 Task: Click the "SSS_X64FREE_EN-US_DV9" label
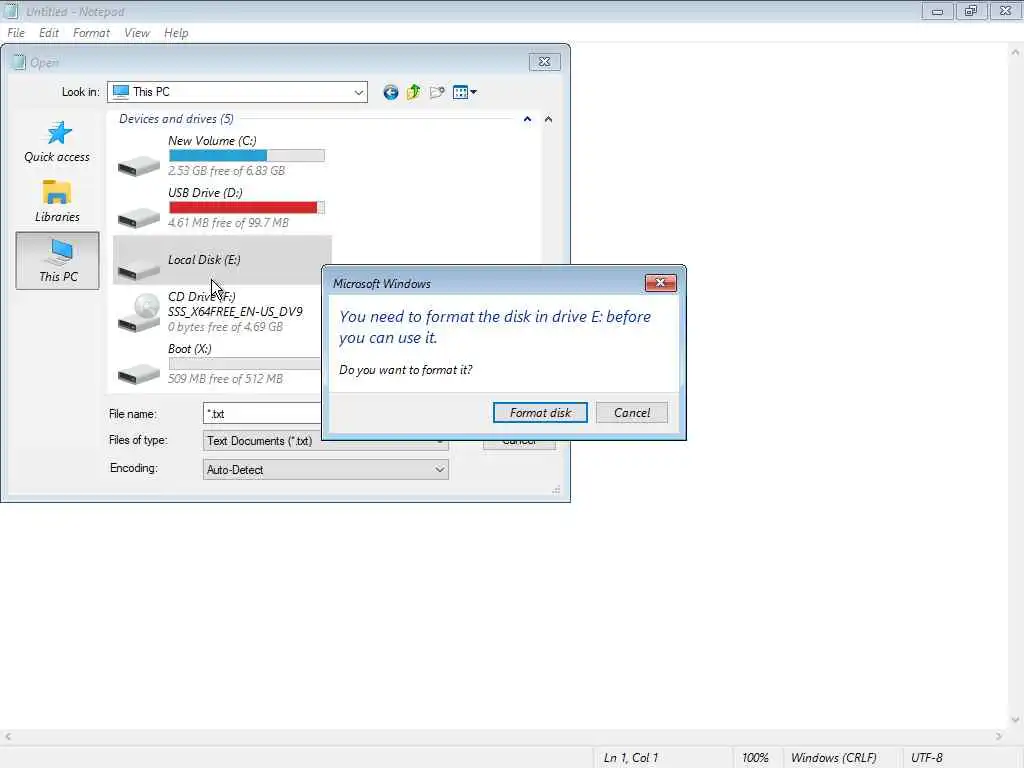coord(235,312)
